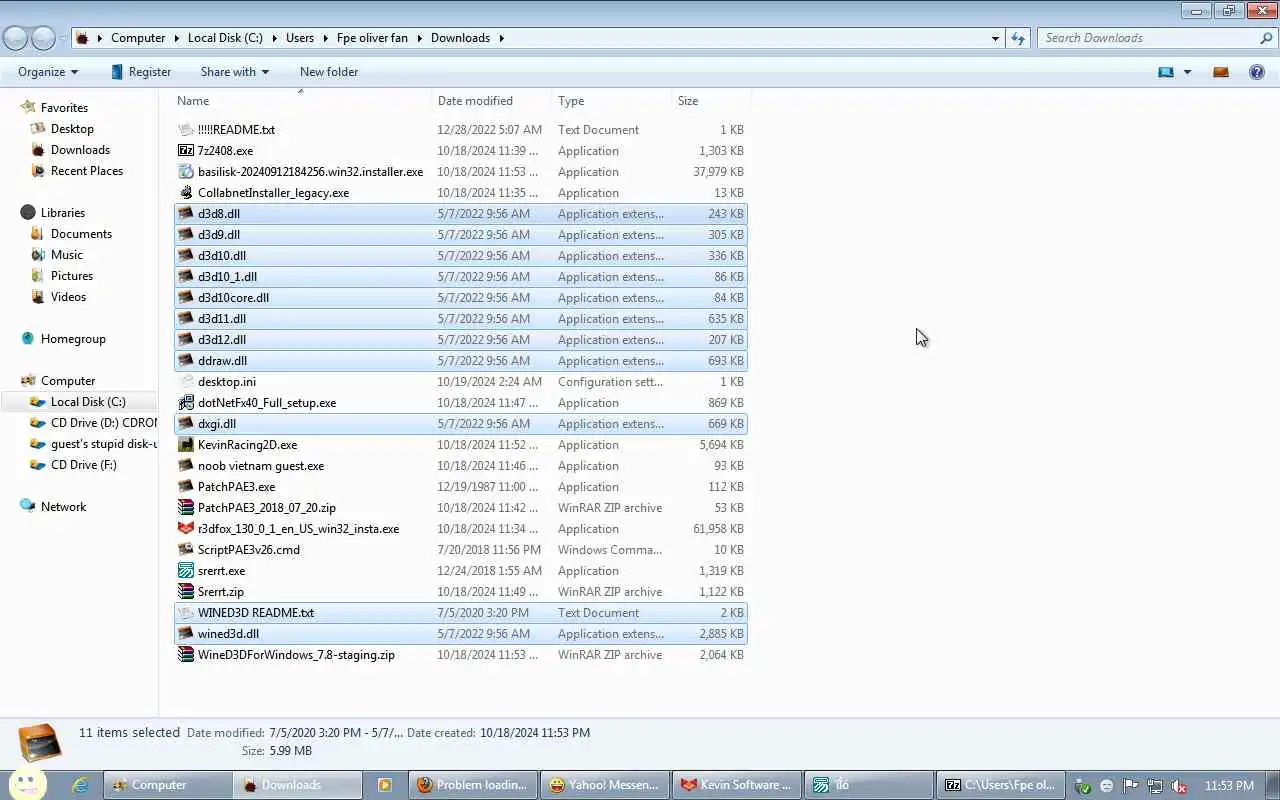
Task: Select the !!!!!README.txt file
Action: (x=461, y=130)
